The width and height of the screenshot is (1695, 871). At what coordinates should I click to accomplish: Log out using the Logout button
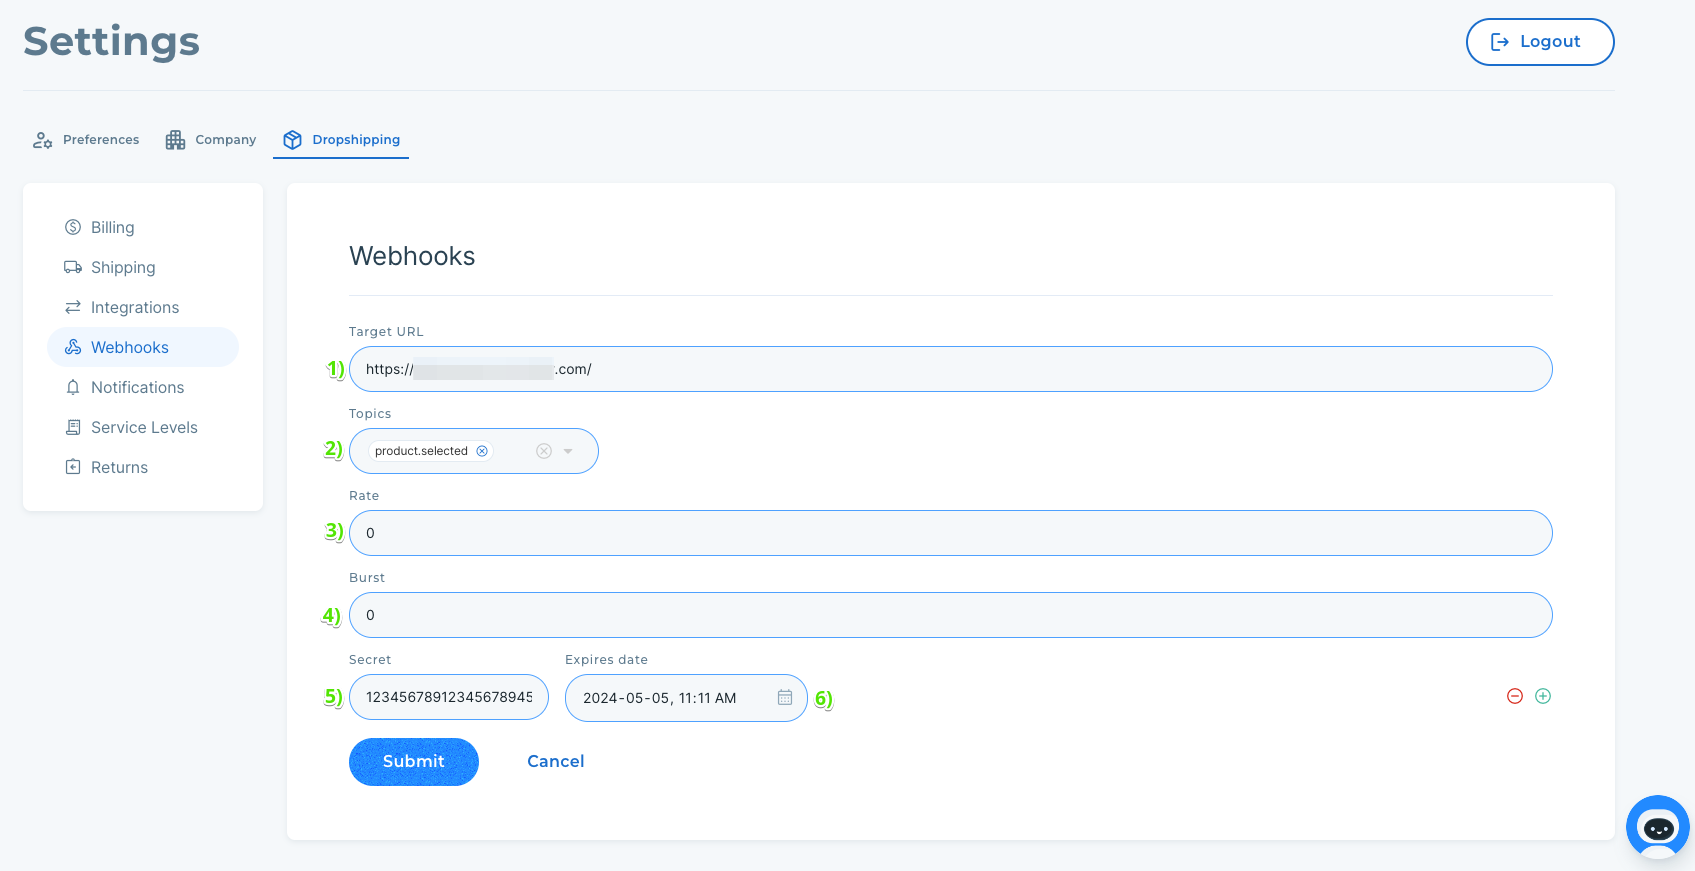tap(1539, 42)
